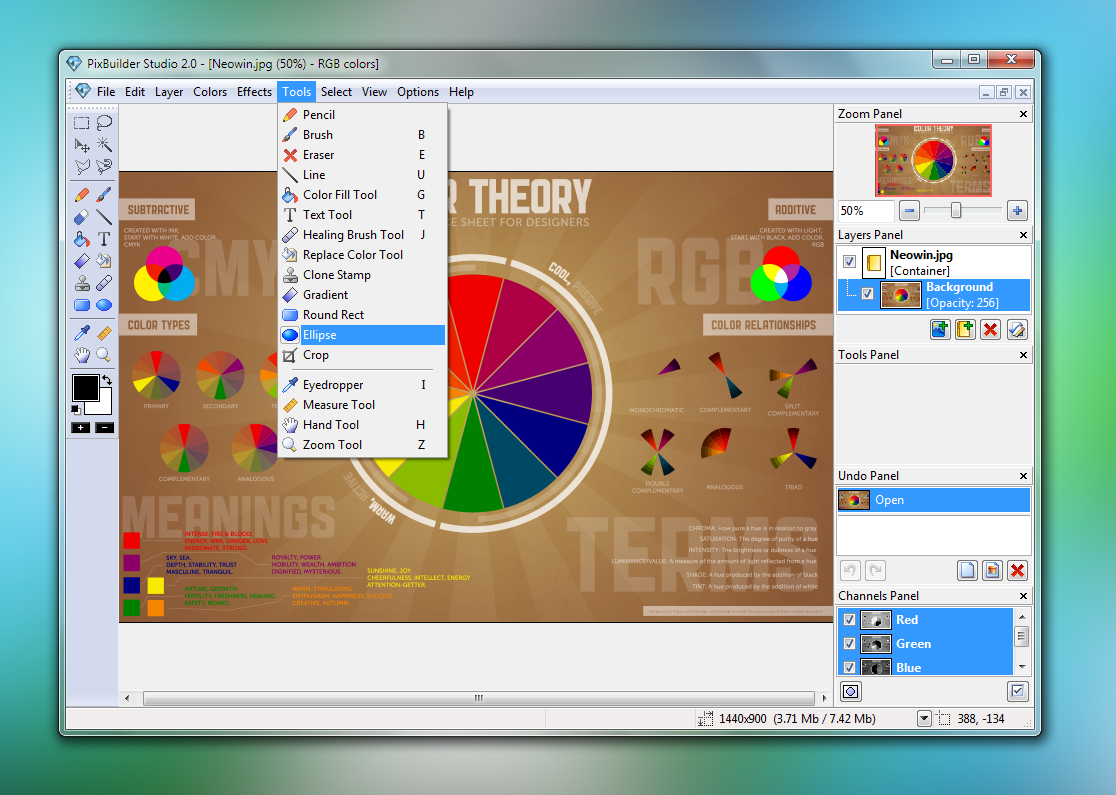Click the zoom in plus button

1017,211
